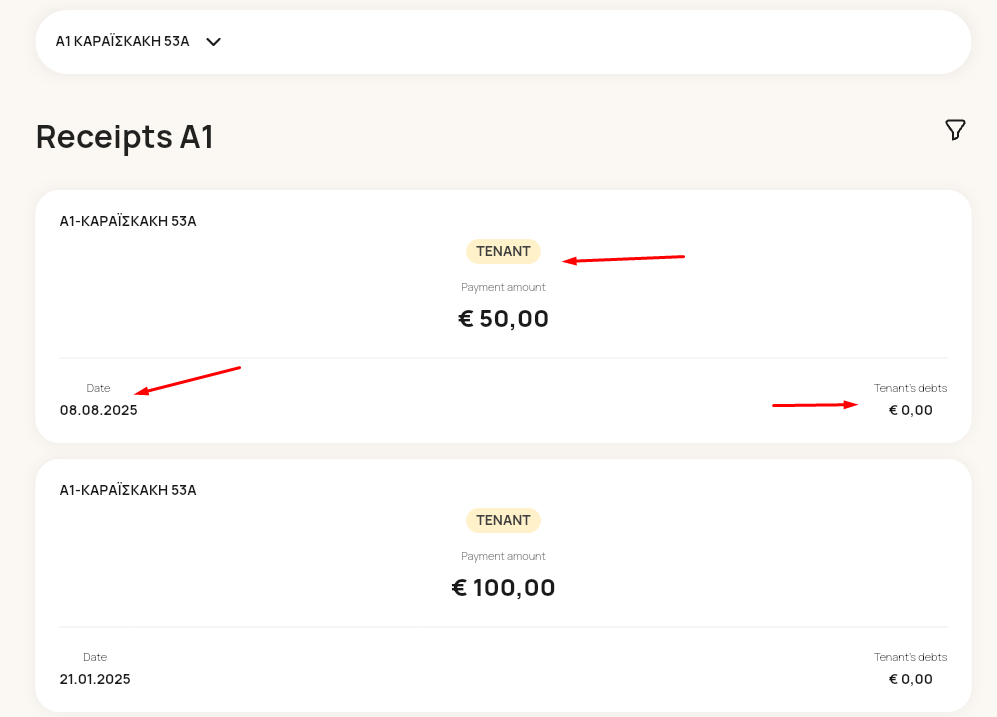Expand the A1 ΚΑΡΑΪΣΚΑΚΗ 53A chevron
The width and height of the screenshot is (997, 717).
214,42
